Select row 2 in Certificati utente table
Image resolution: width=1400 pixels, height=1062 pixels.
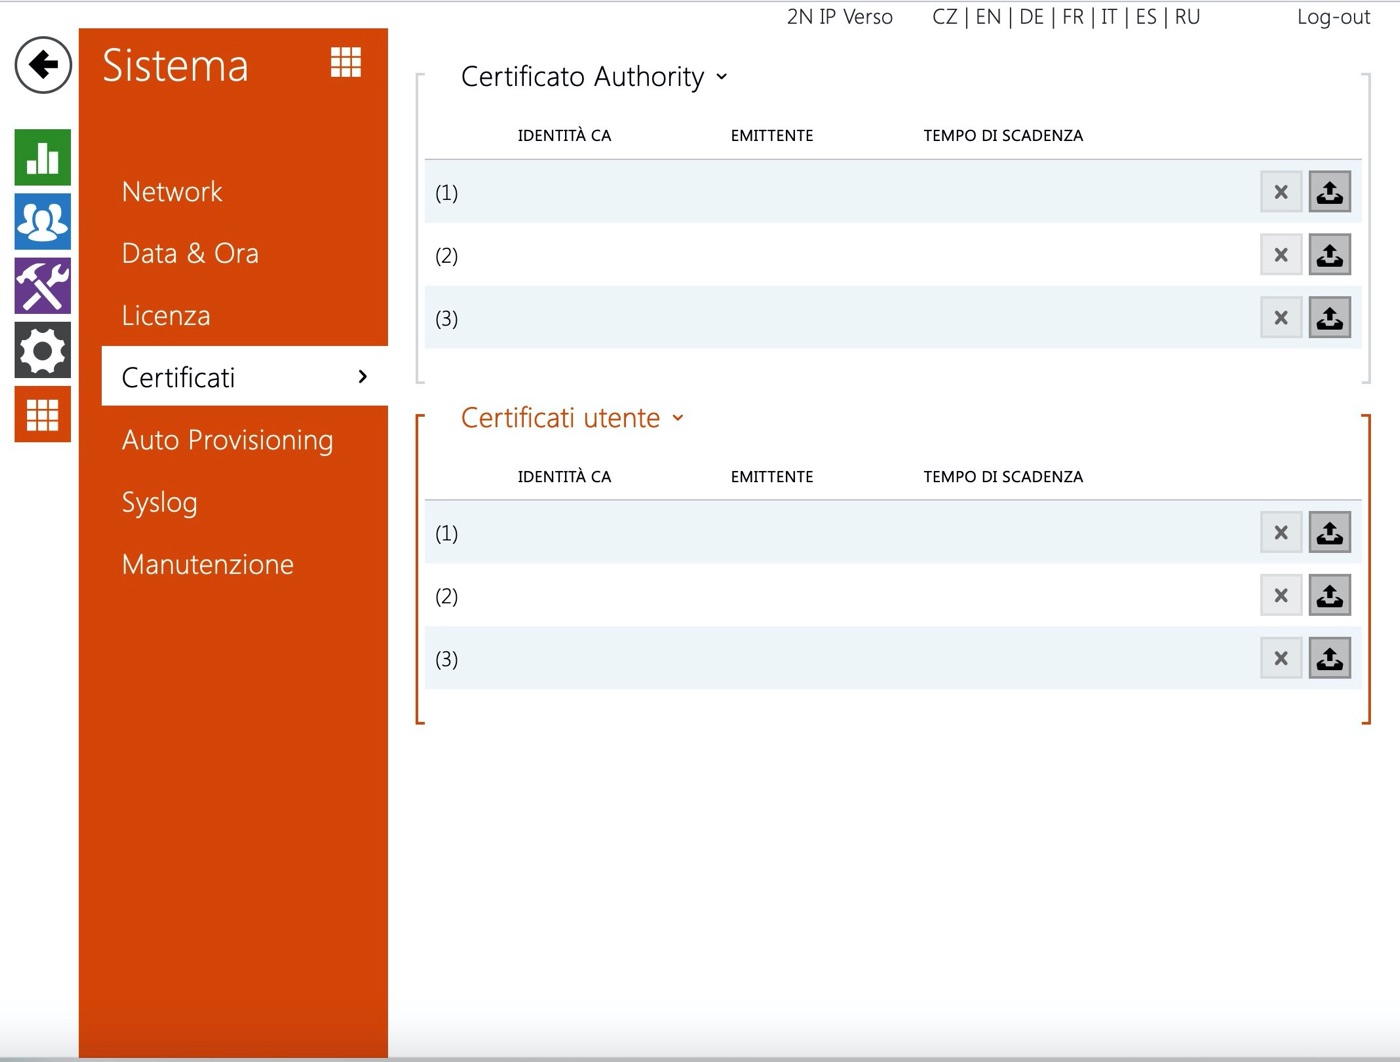pos(800,596)
